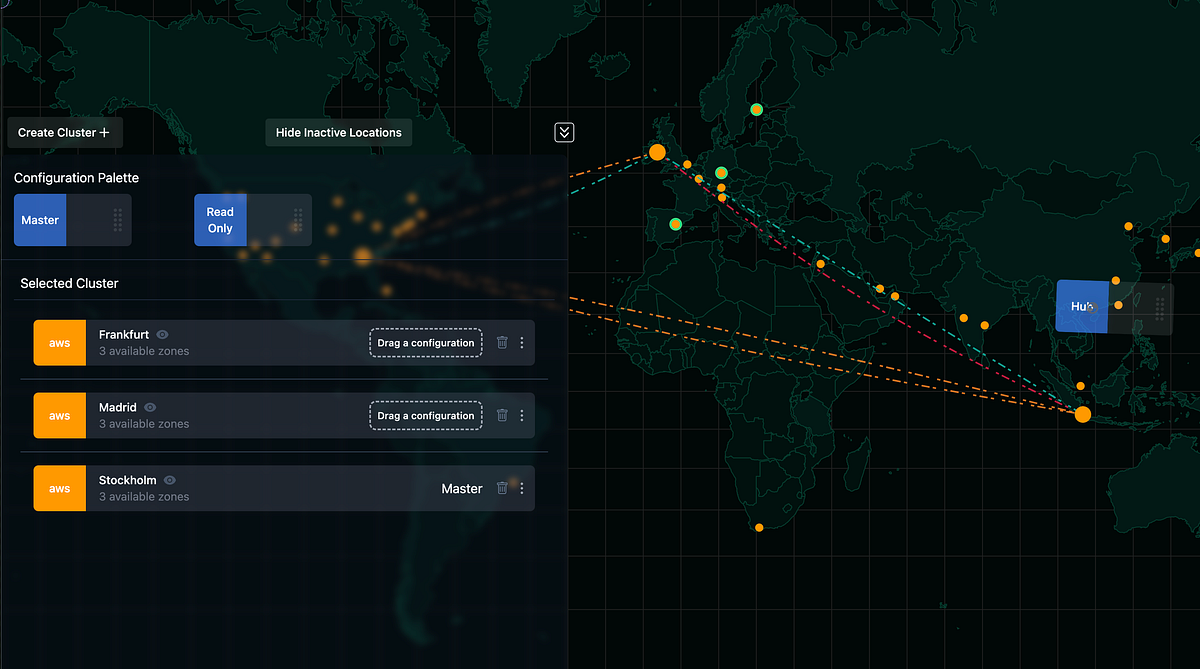This screenshot has width=1200, height=669.
Task: Click Stockholm 3 available zones text
Action: (144, 497)
